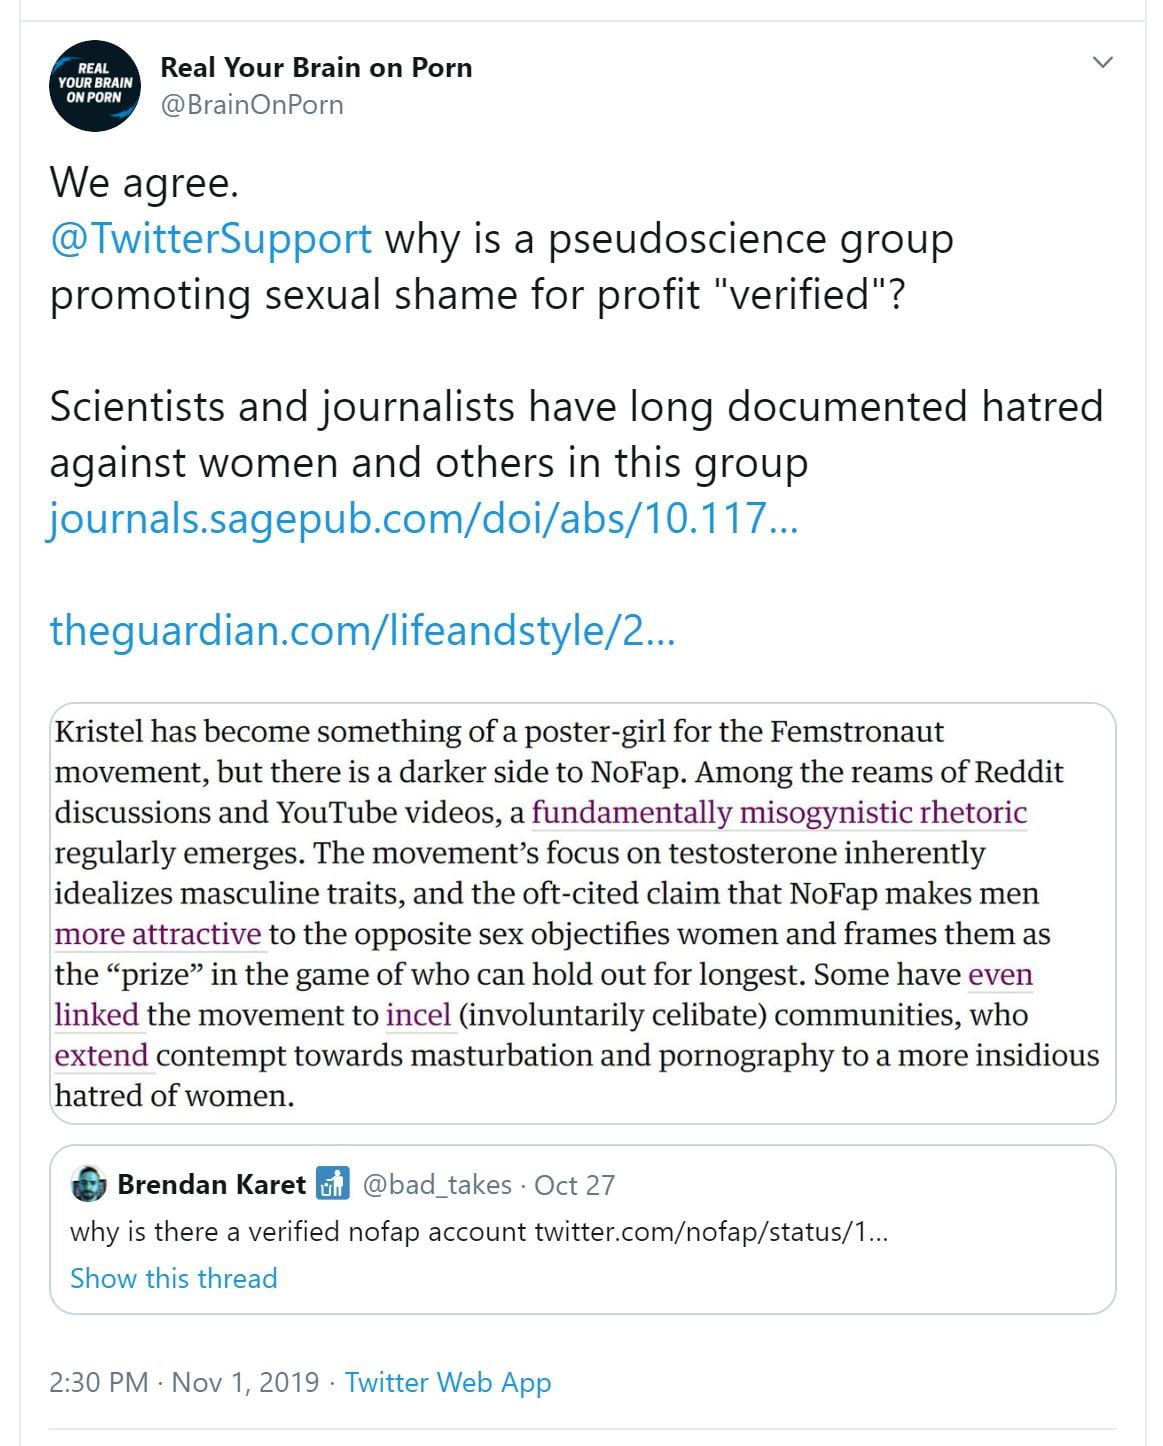Click the 'more attractive' link text
Screen dimensions: 1163x1446
pos(158,934)
